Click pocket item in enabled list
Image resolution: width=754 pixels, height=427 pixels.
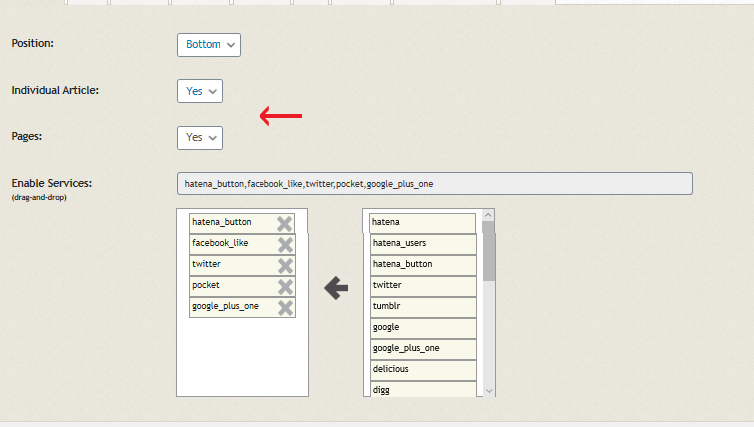pos(233,286)
